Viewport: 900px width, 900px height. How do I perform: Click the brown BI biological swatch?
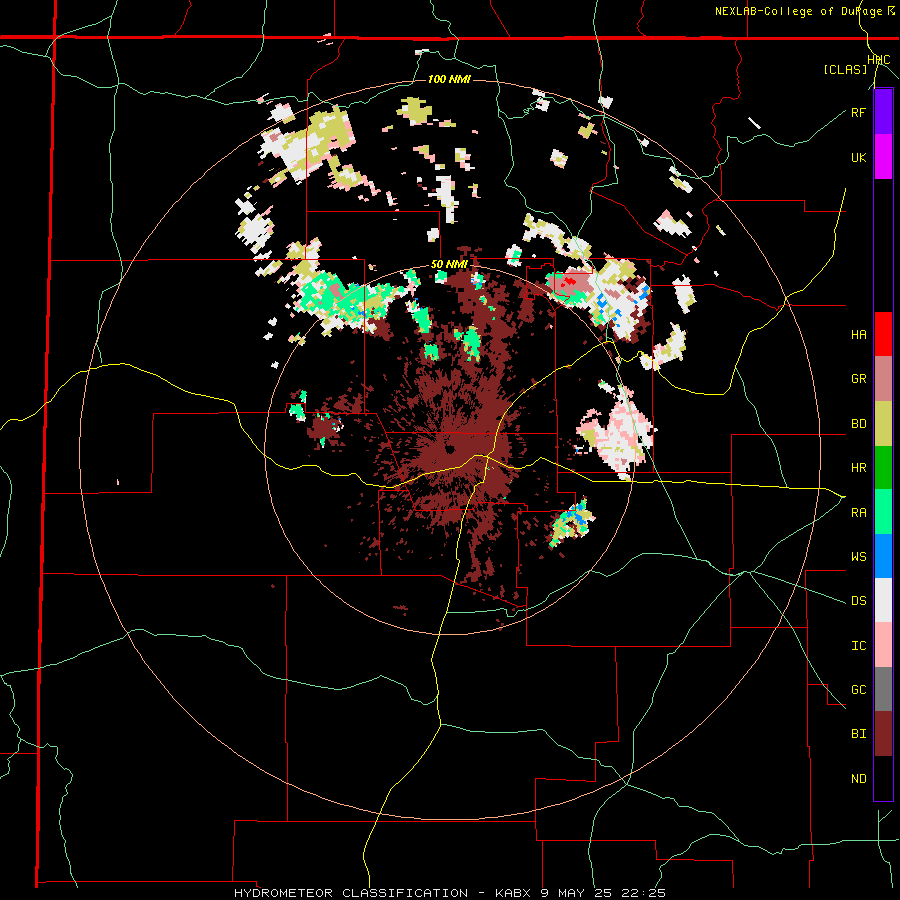click(883, 734)
